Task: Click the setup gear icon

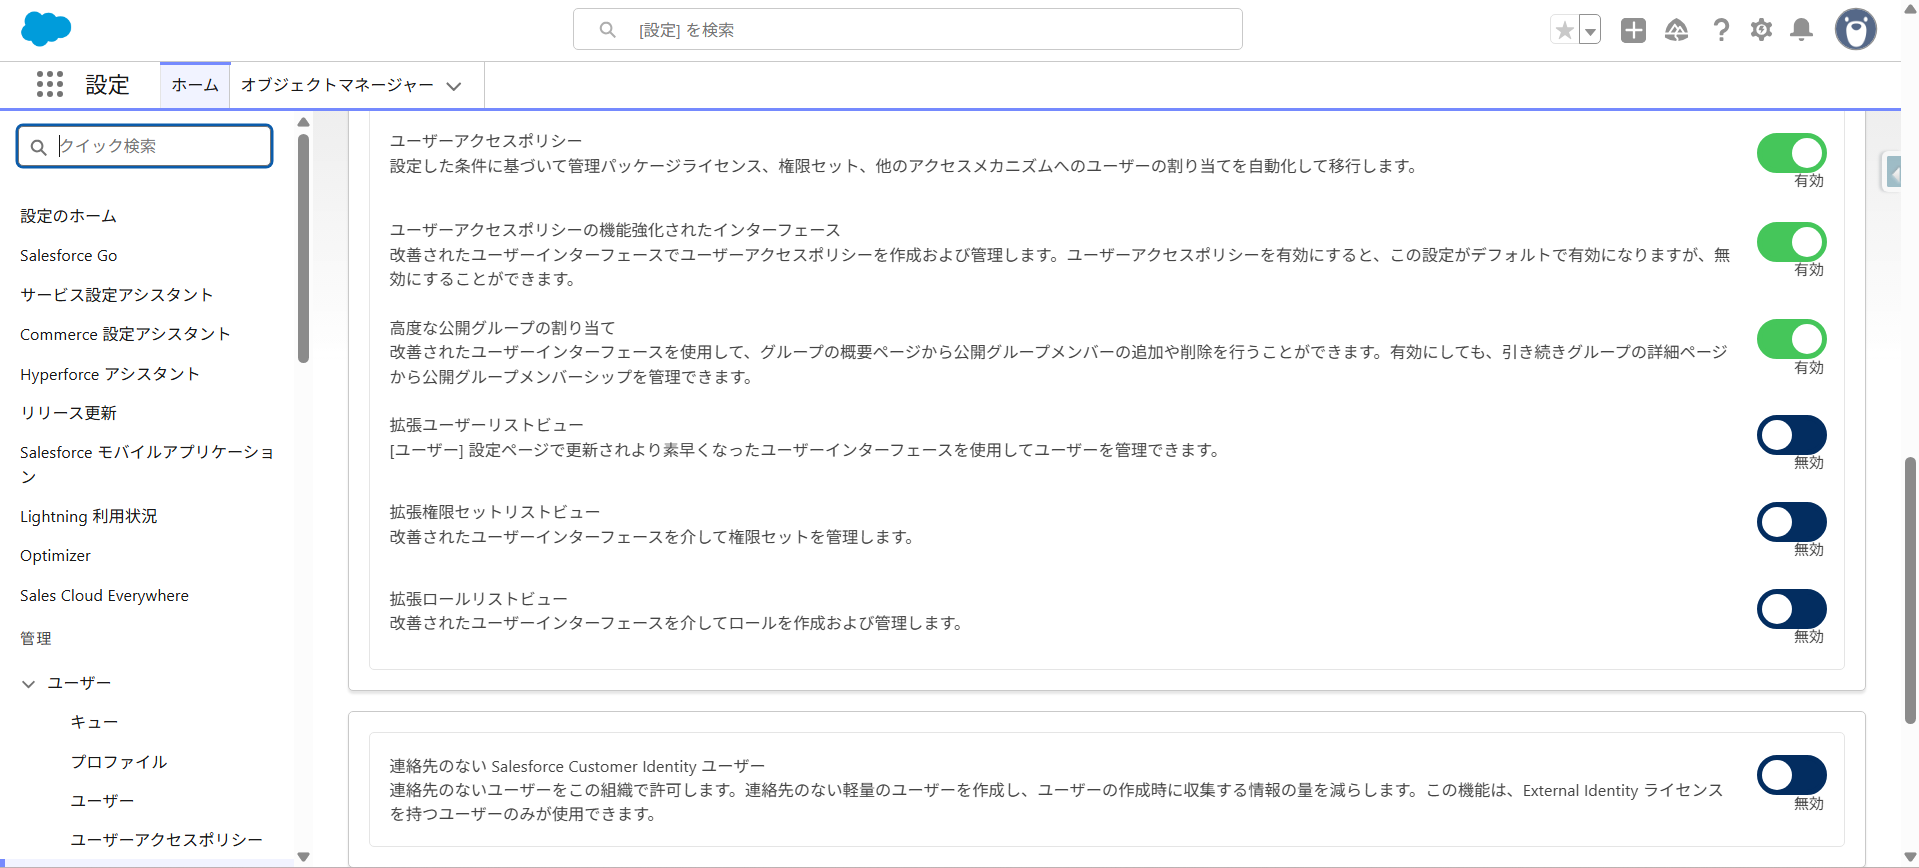Action: [x=1761, y=30]
